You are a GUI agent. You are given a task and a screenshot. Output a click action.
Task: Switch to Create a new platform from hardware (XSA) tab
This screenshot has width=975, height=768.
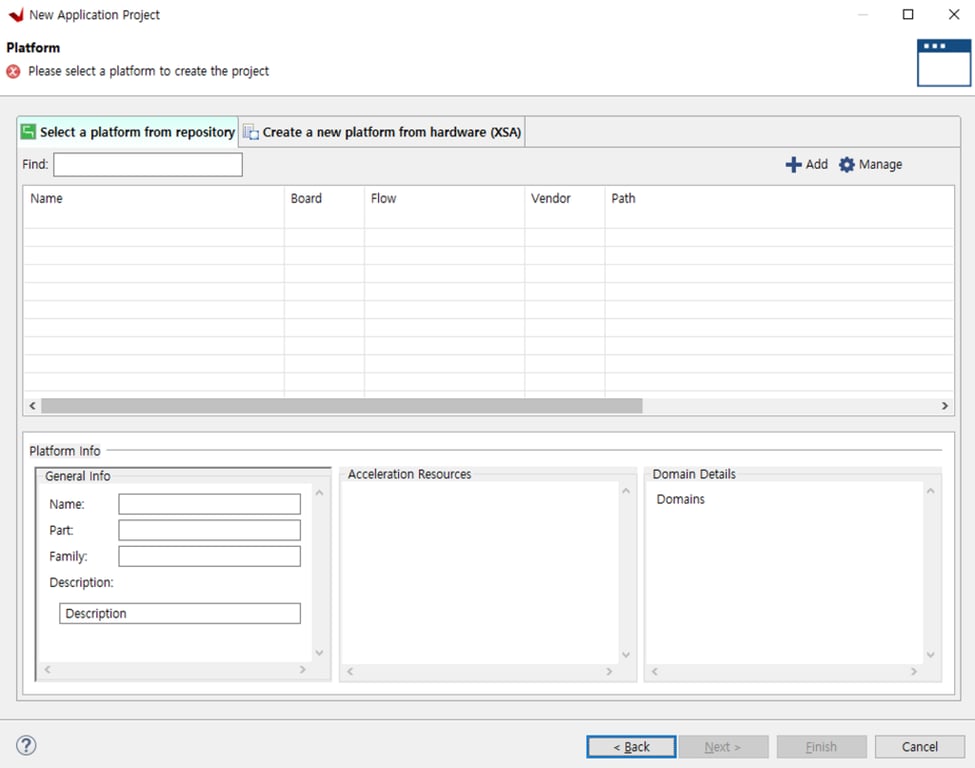(382, 132)
